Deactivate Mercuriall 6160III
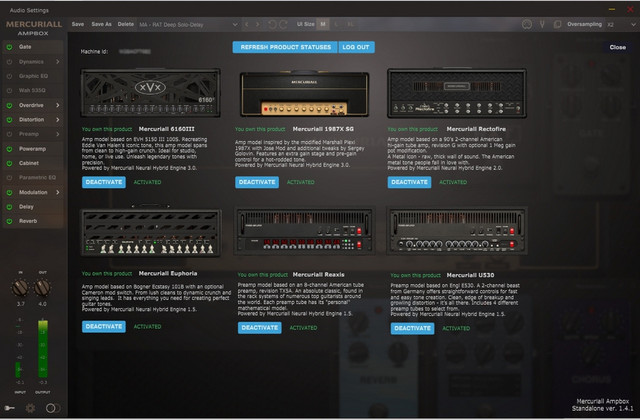 104,182
